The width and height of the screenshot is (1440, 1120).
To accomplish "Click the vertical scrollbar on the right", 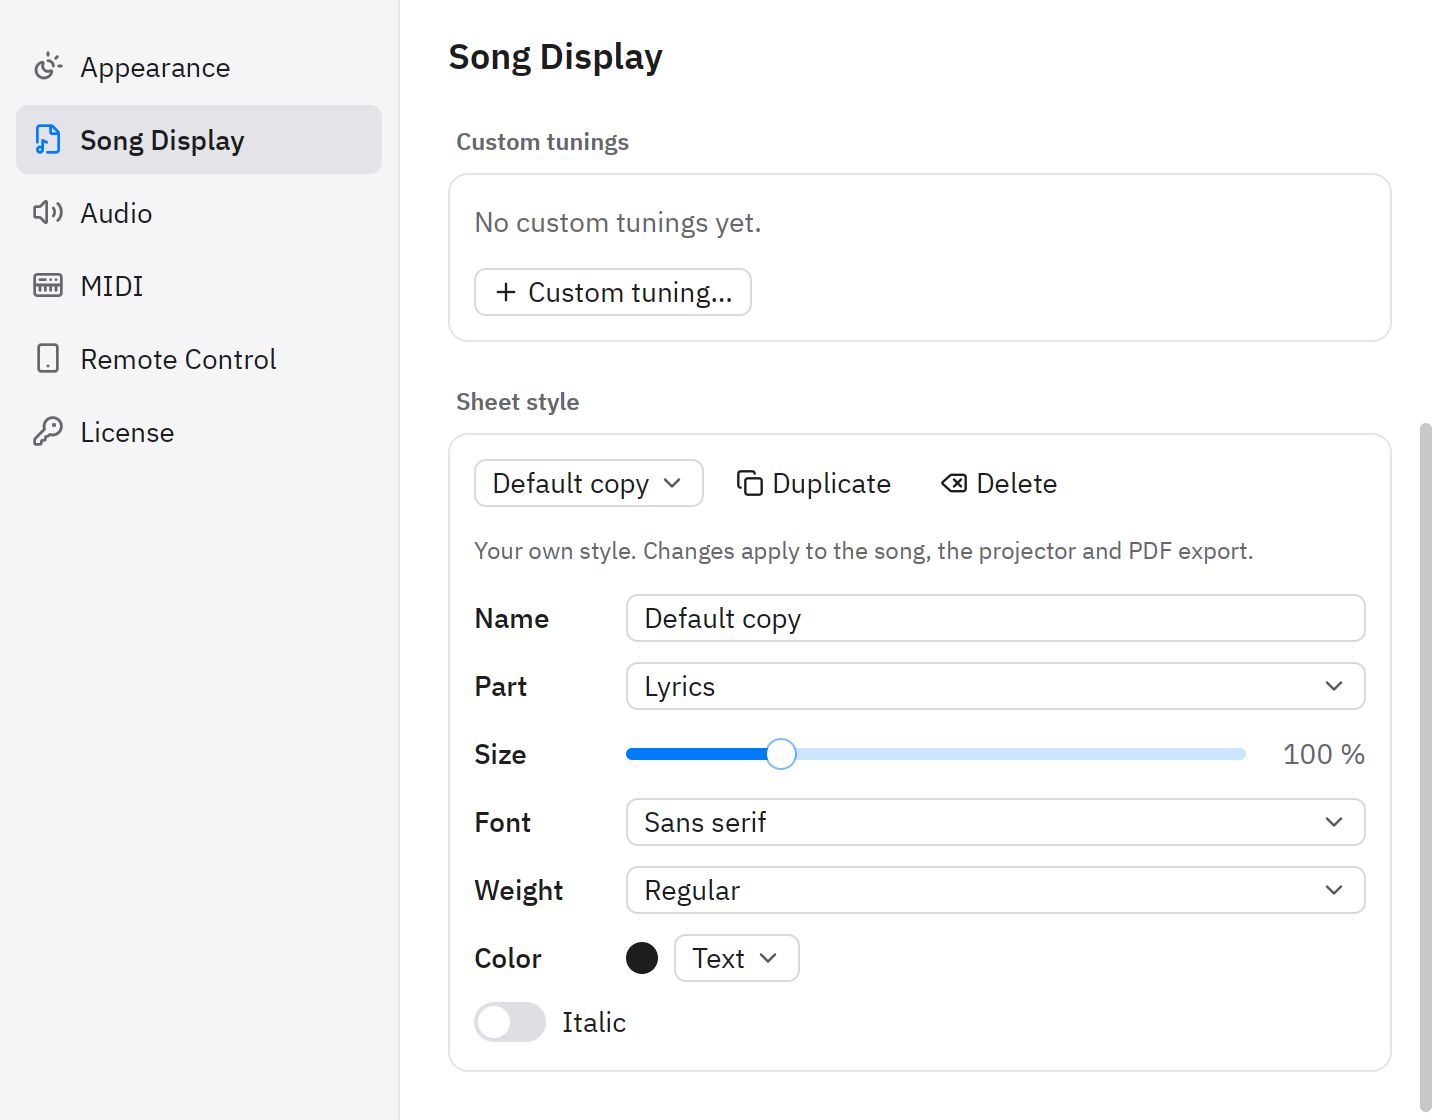I will point(1426,768).
